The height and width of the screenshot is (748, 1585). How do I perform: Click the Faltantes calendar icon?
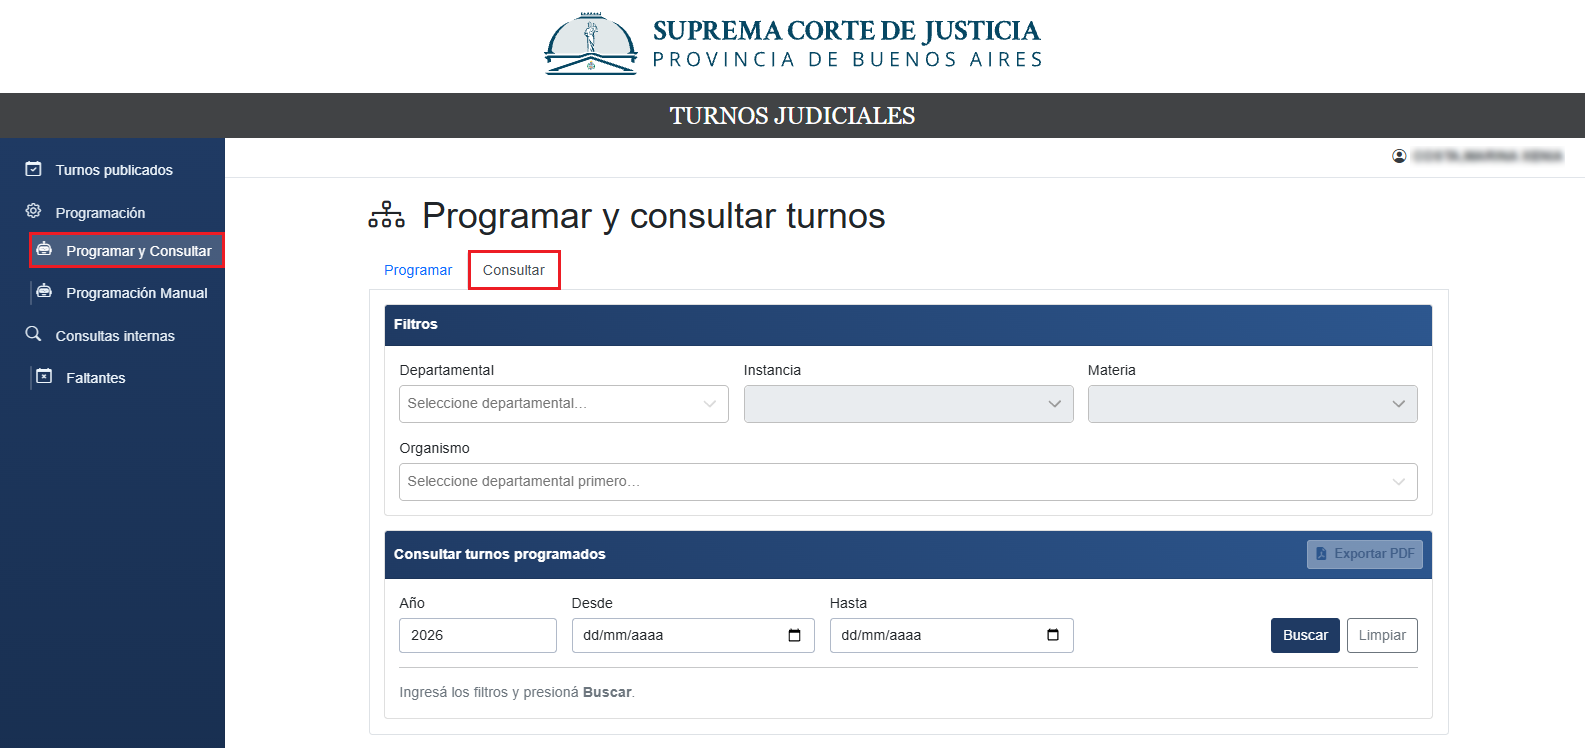(44, 376)
